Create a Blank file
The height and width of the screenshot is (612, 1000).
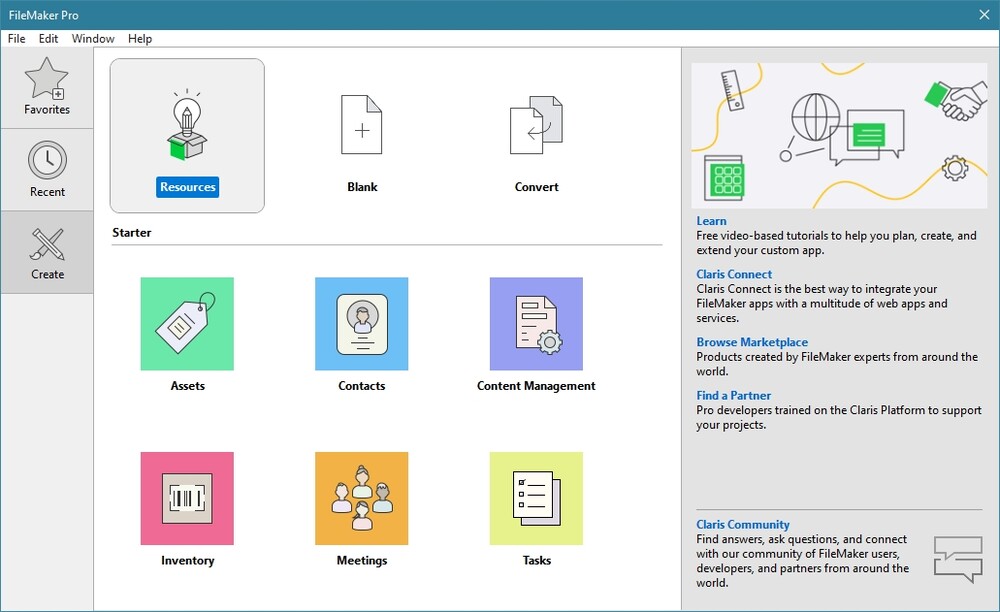[x=362, y=127]
